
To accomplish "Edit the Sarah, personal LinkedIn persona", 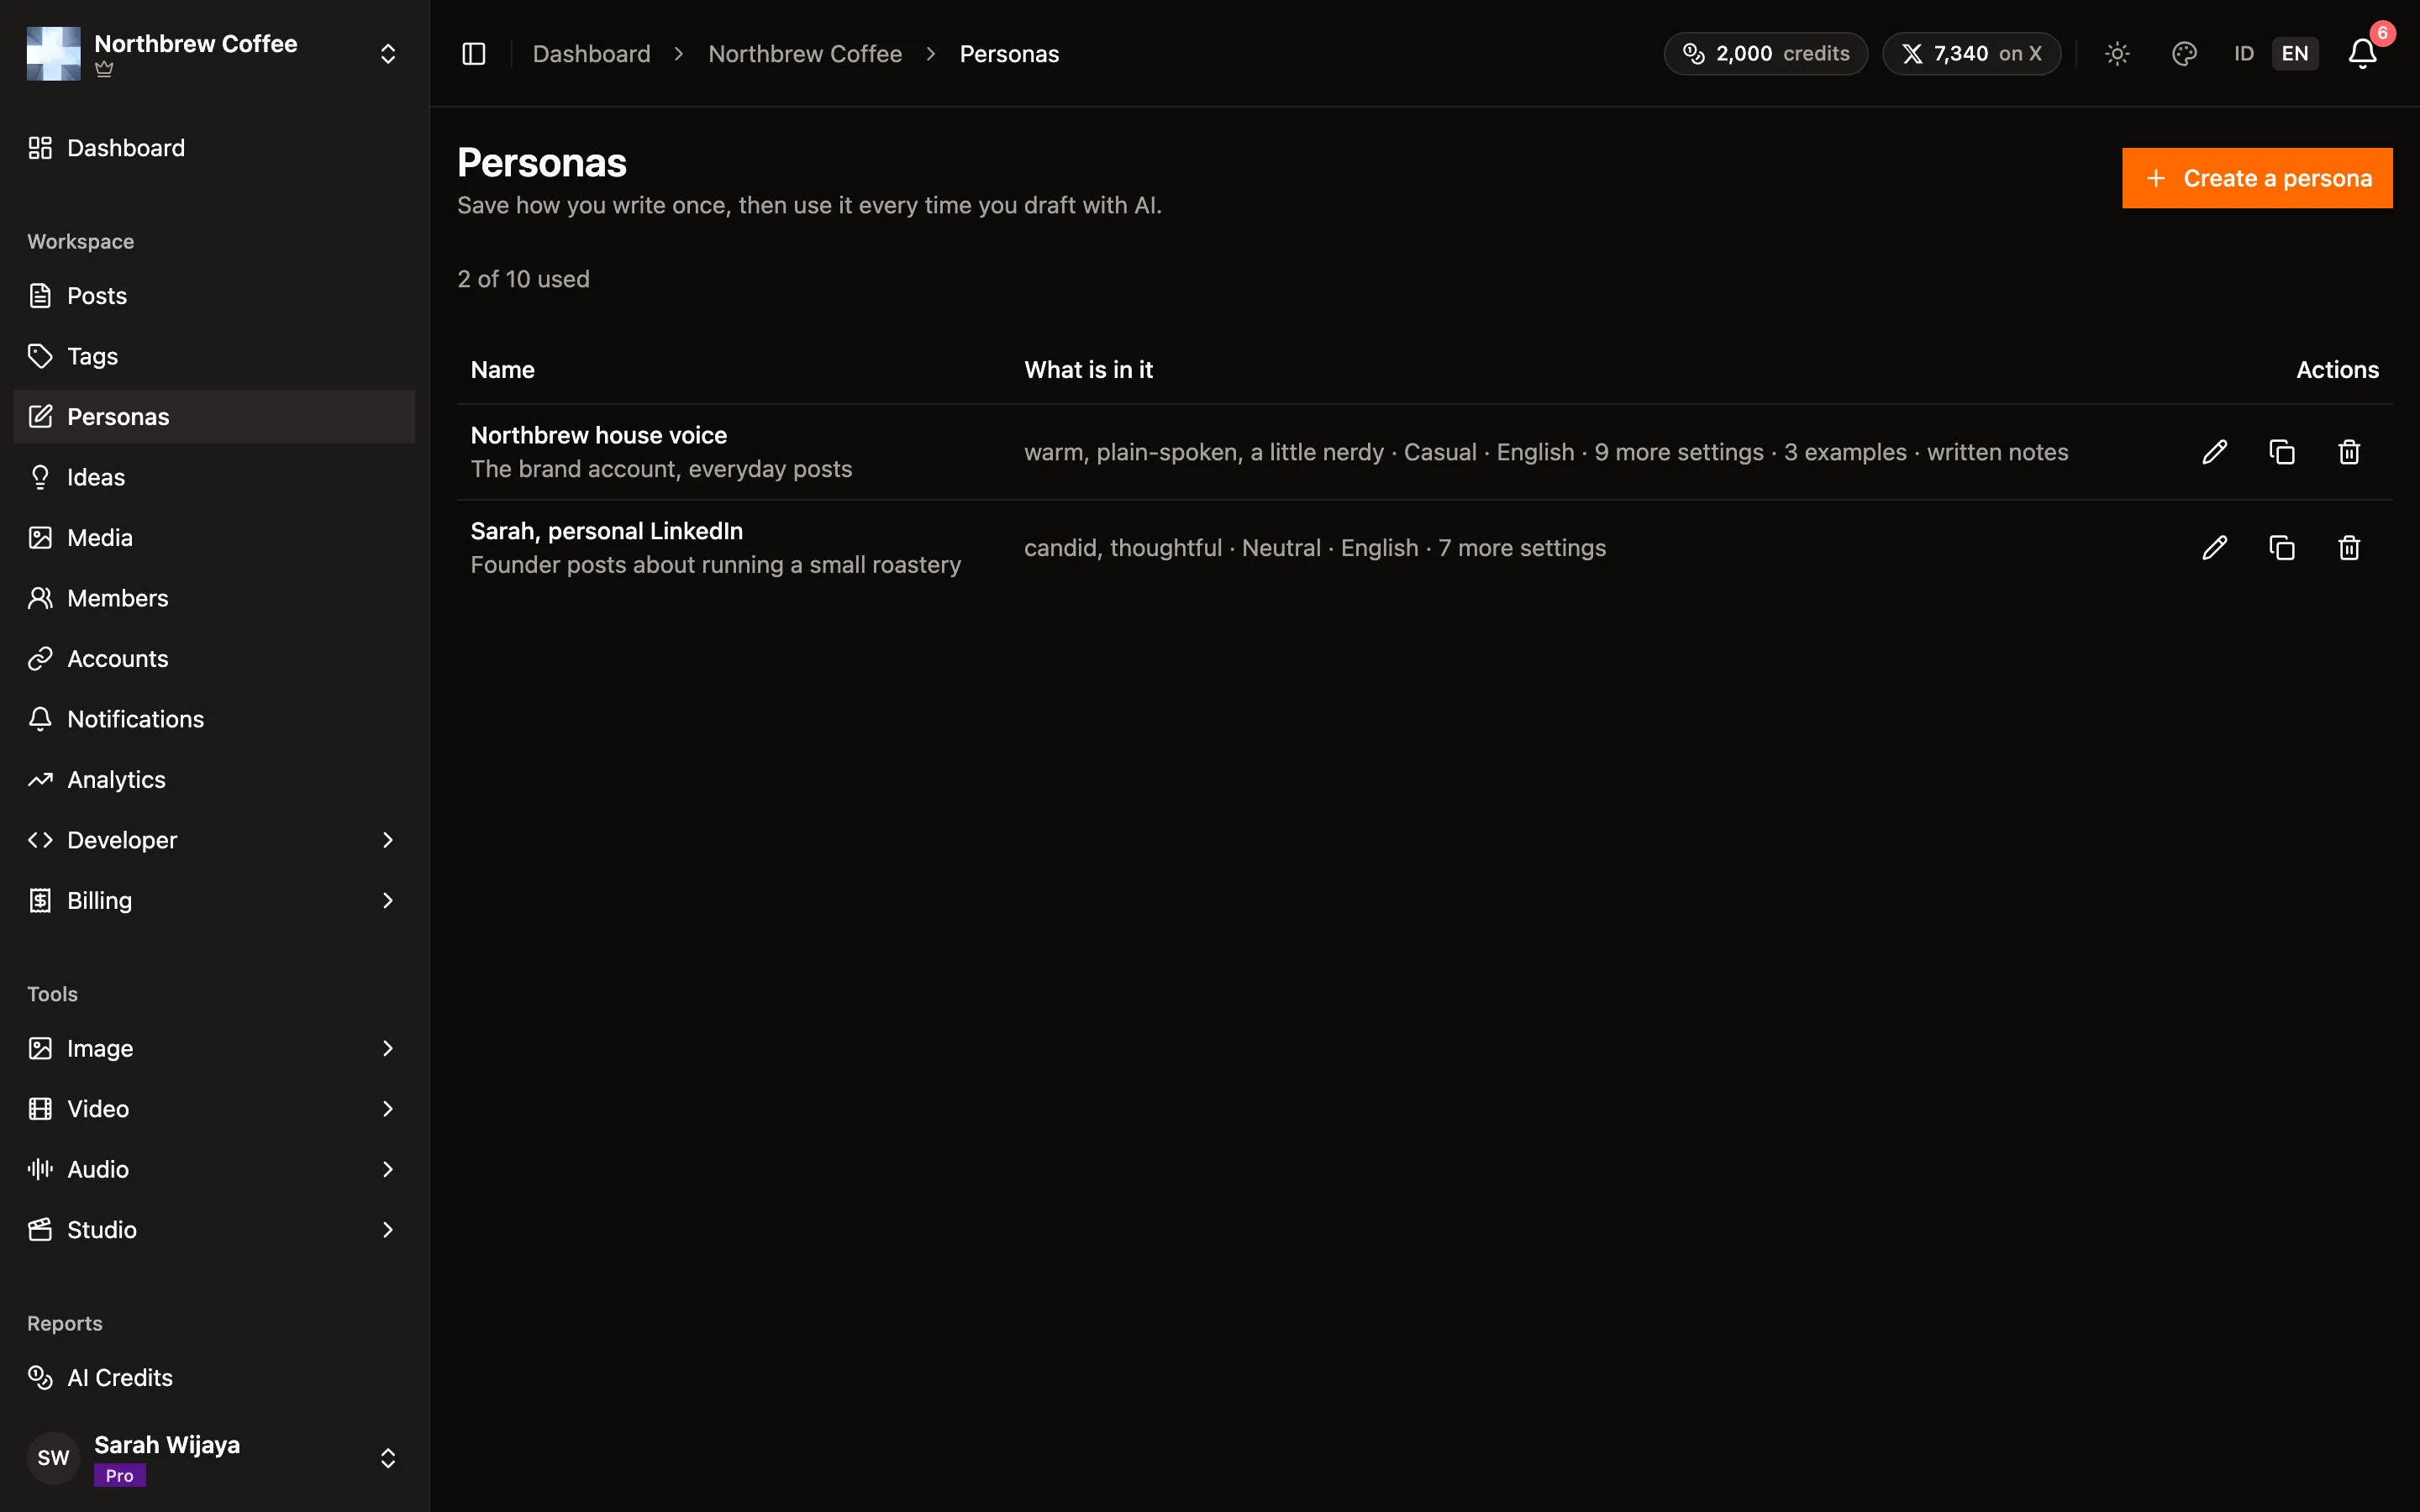I will point(2214,548).
